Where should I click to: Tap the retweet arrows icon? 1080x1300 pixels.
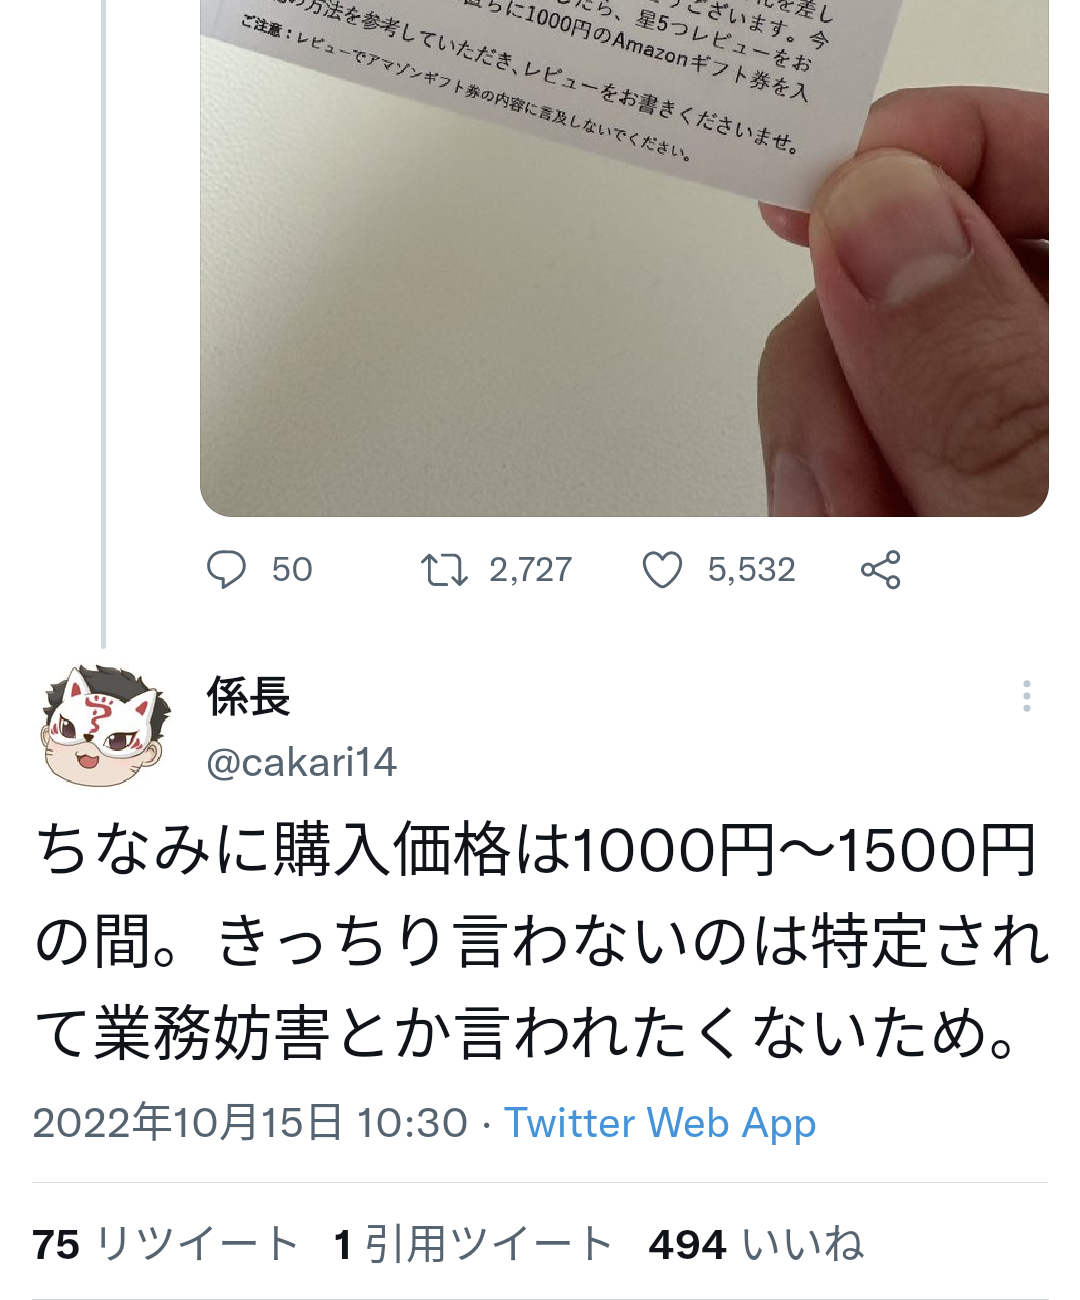tap(444, 570)
